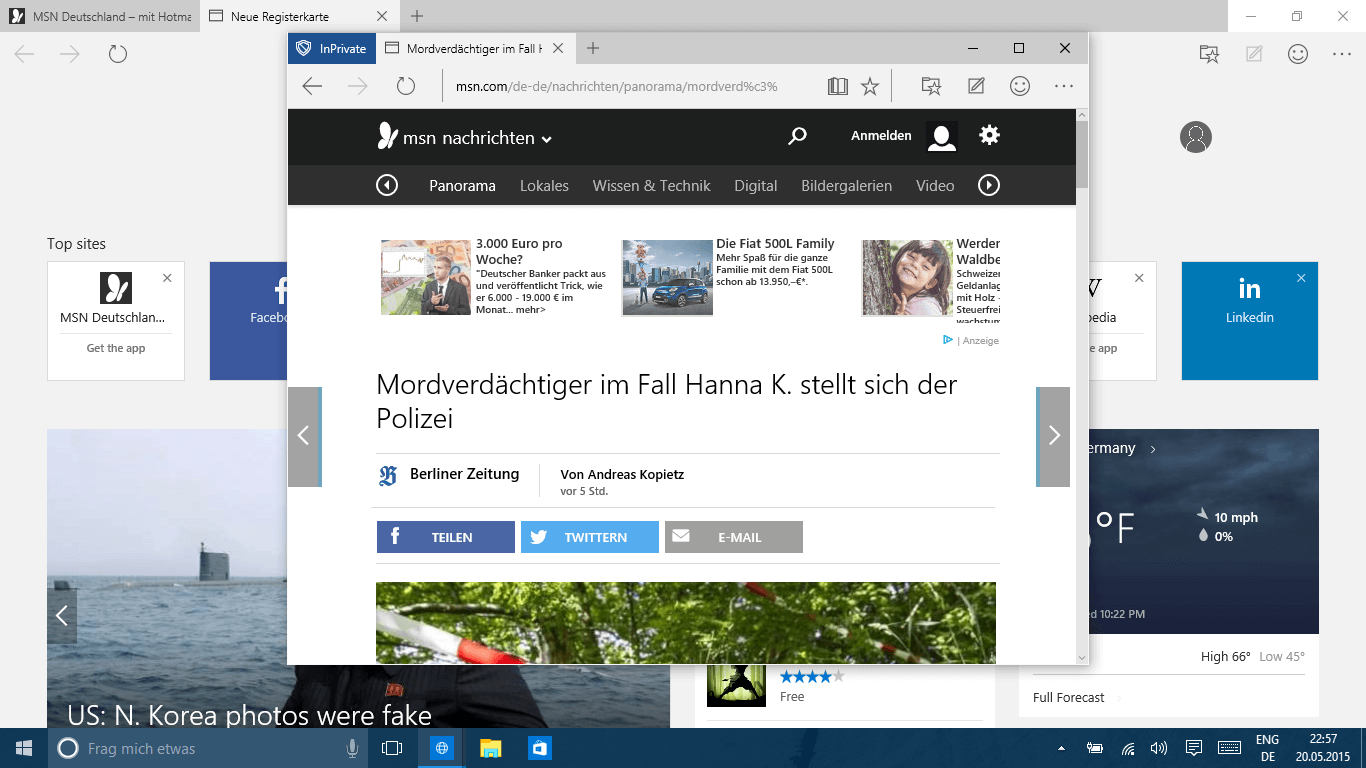Open the Video category
Image resolution: width=1366 pixels, height=768 pixels.
[x=935, y=186]
